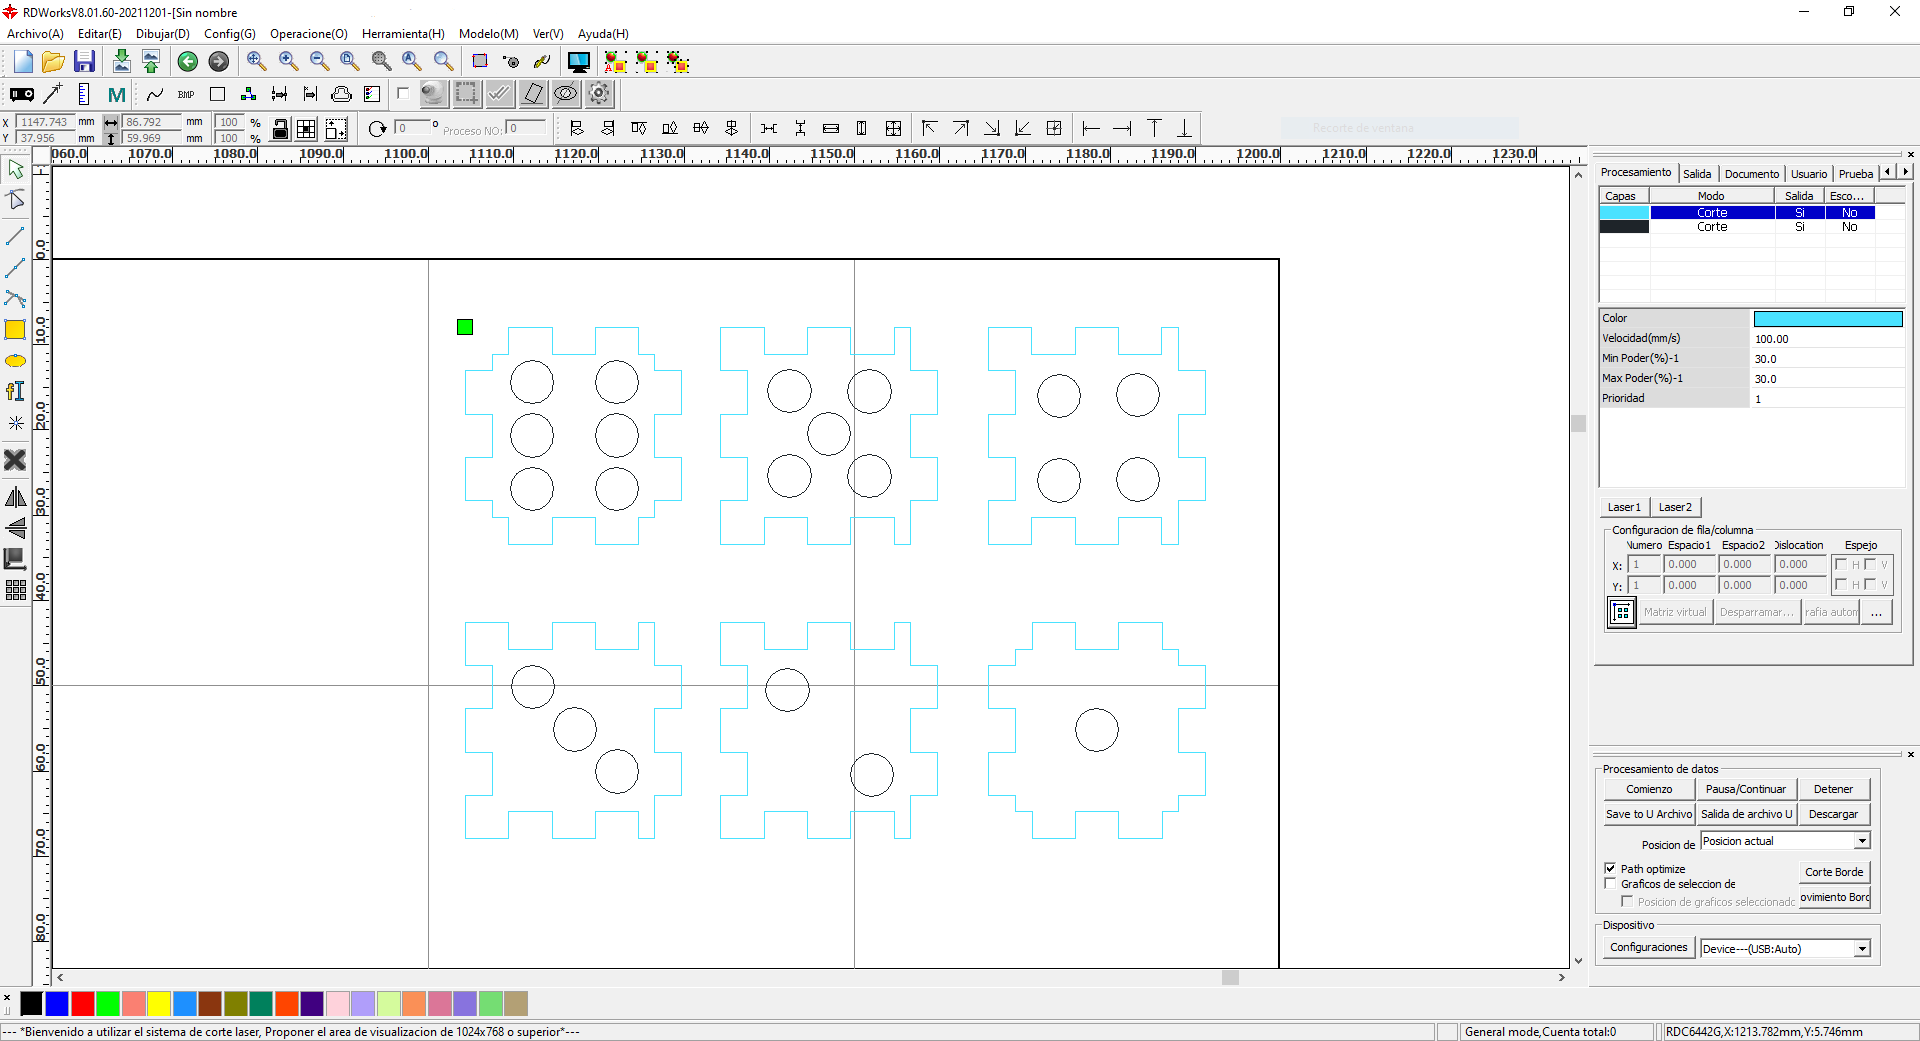Create a new file with the blank page icon
The height and width of the screenshot is (1041, 1920).
(x=23, y=62)
